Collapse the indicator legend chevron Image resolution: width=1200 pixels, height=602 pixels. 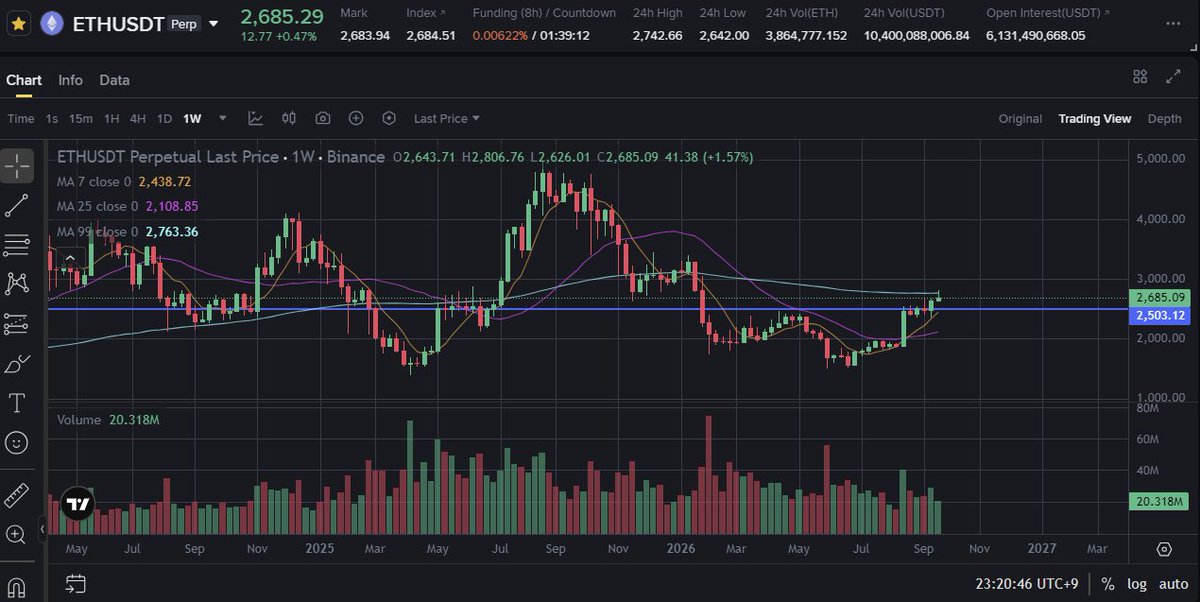tap(70, 258)
